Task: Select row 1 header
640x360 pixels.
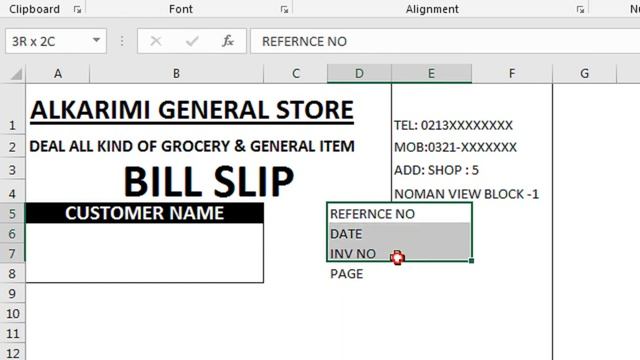Action: [12, 109]
